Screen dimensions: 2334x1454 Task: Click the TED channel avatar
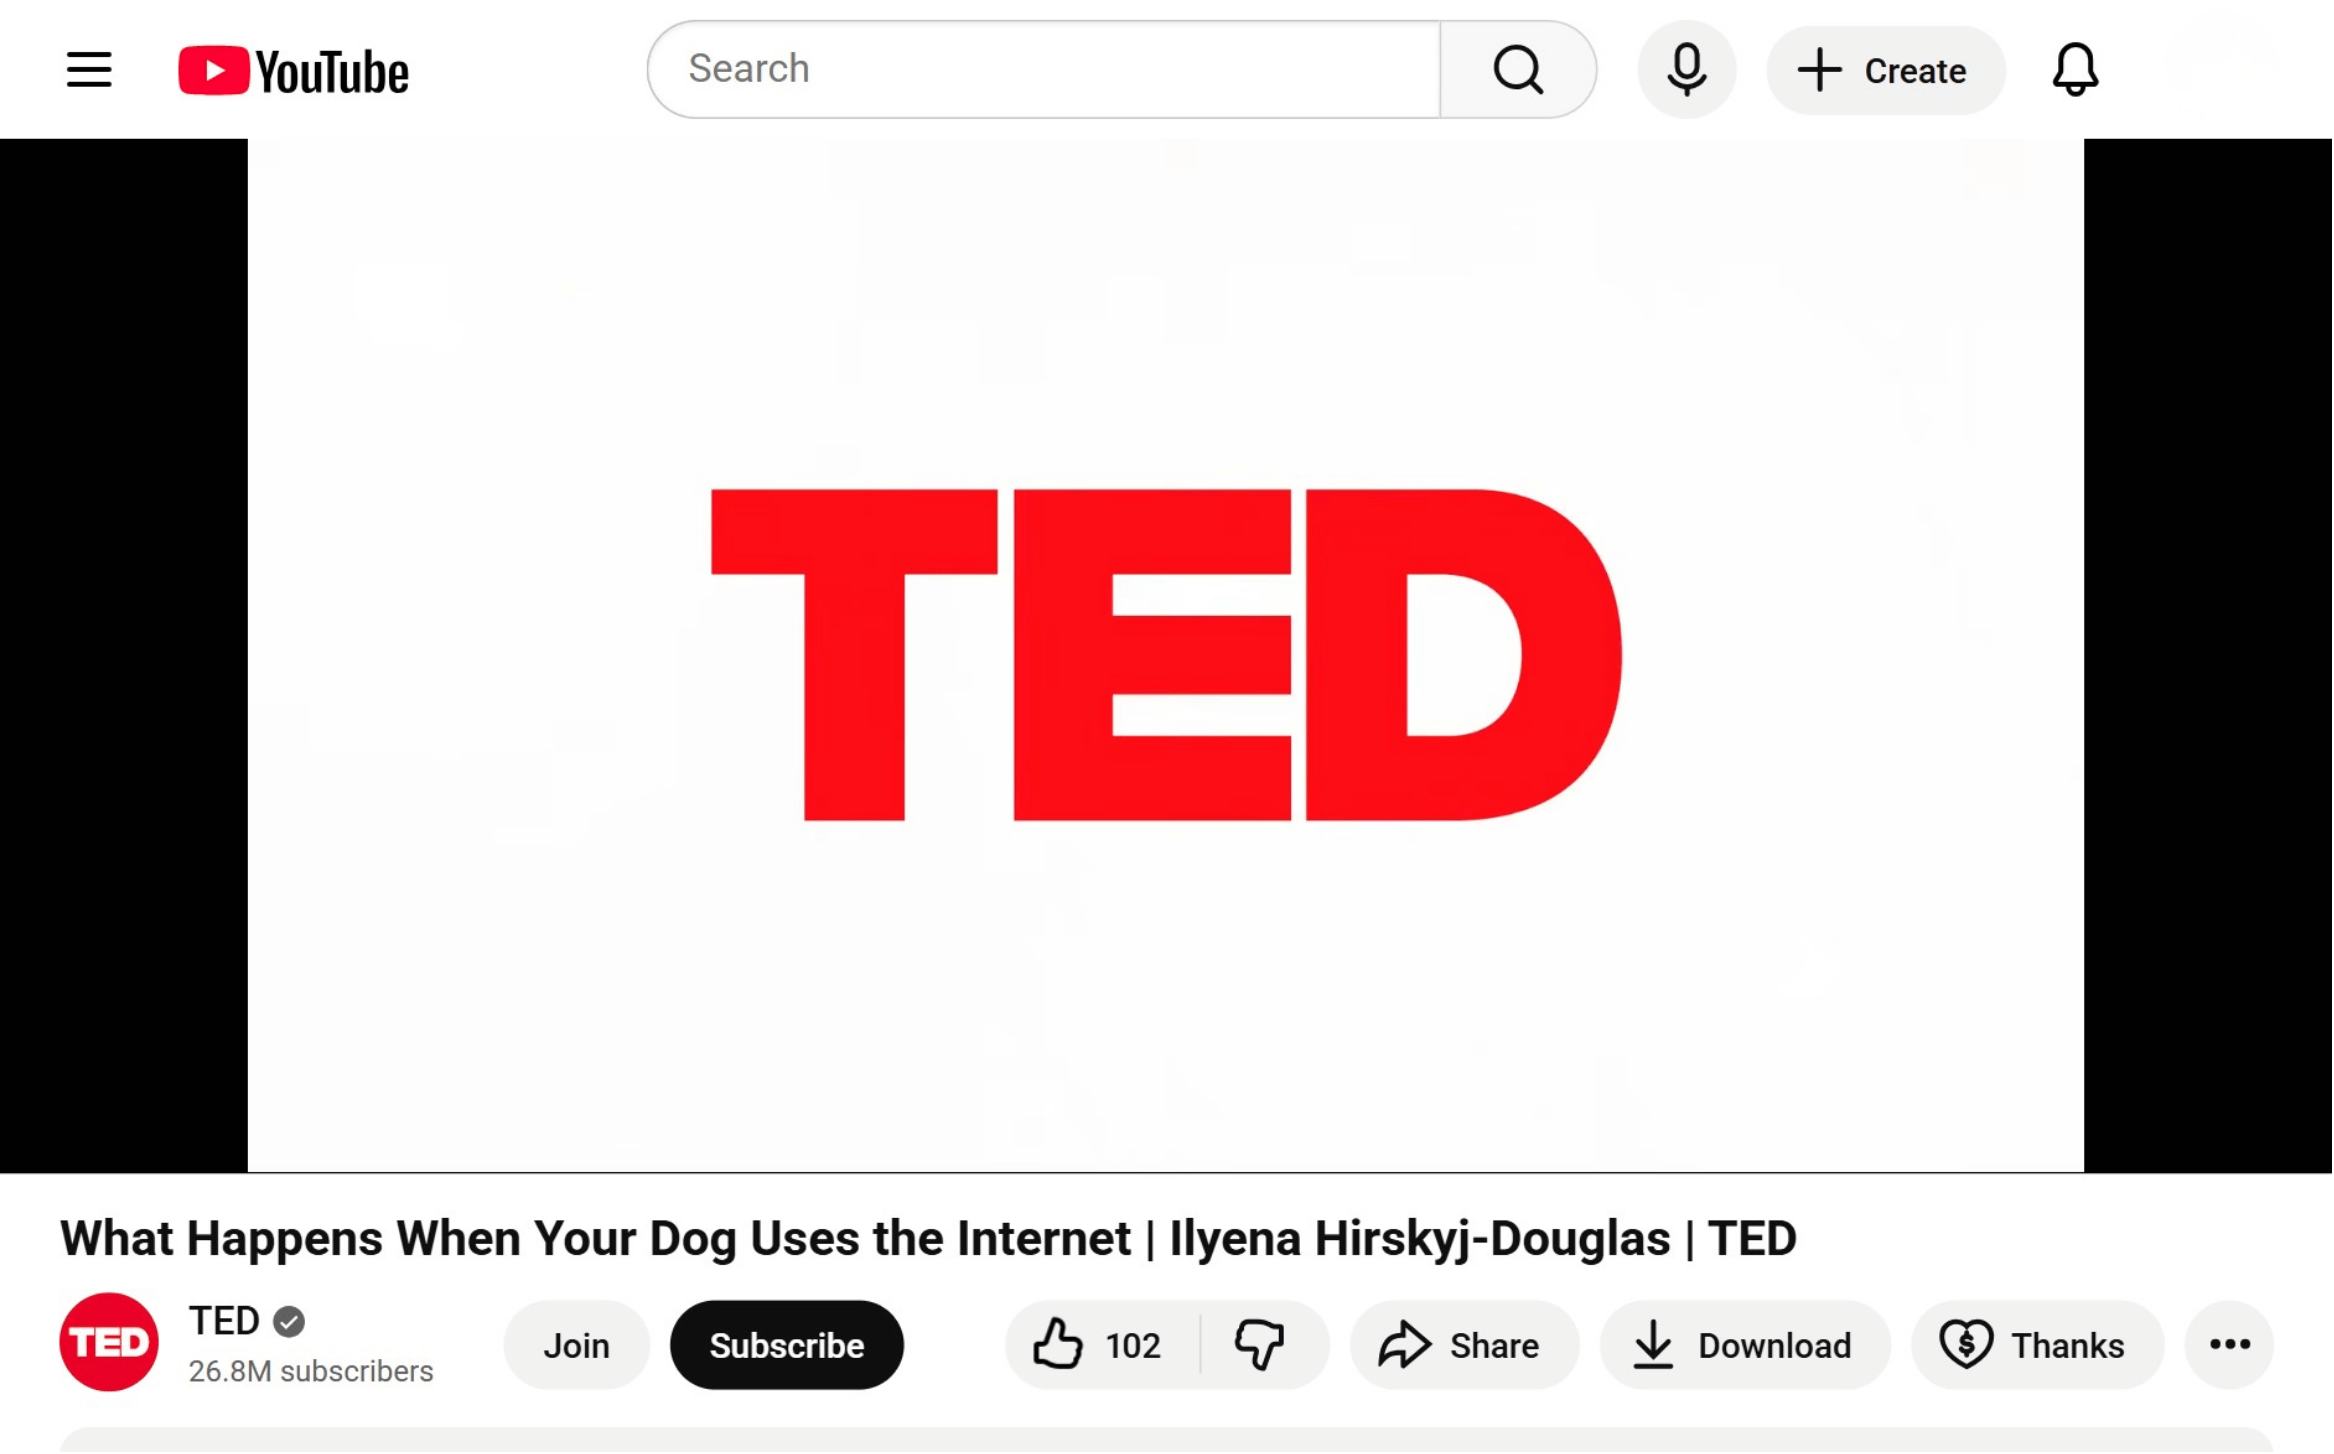coord(108,1341)
